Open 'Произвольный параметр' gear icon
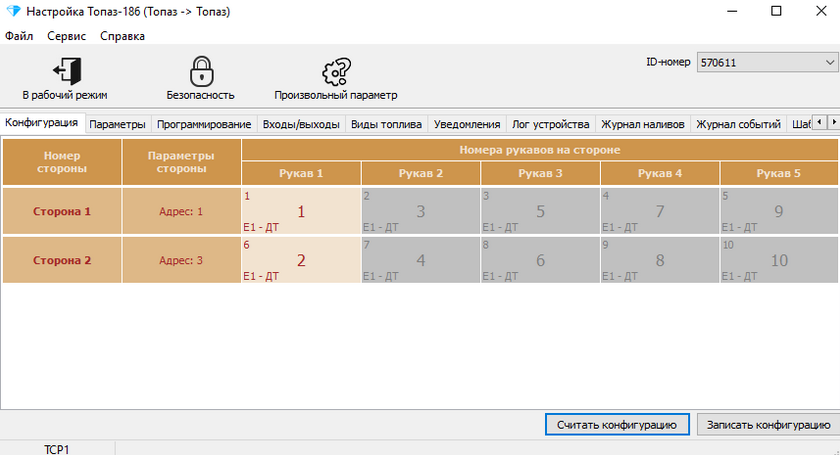The image size is (840, 455). tap(336, 72)
